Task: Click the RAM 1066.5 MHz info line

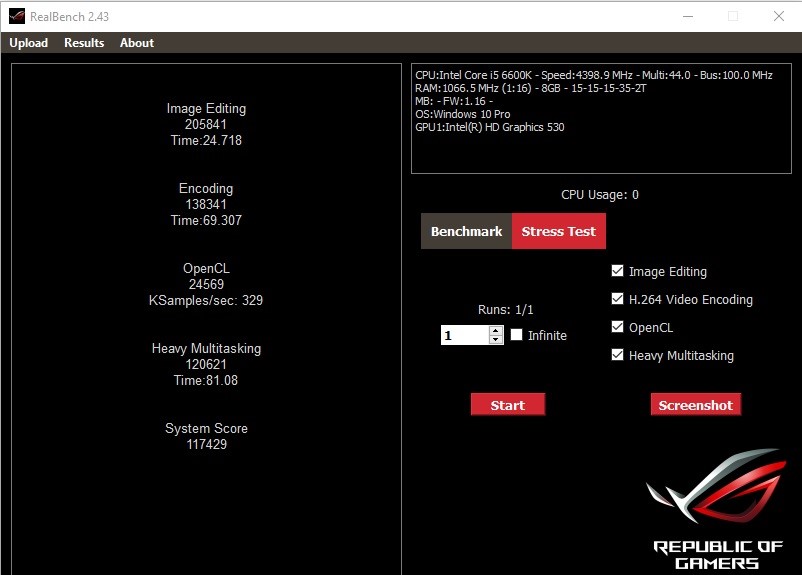Action: 531,88
